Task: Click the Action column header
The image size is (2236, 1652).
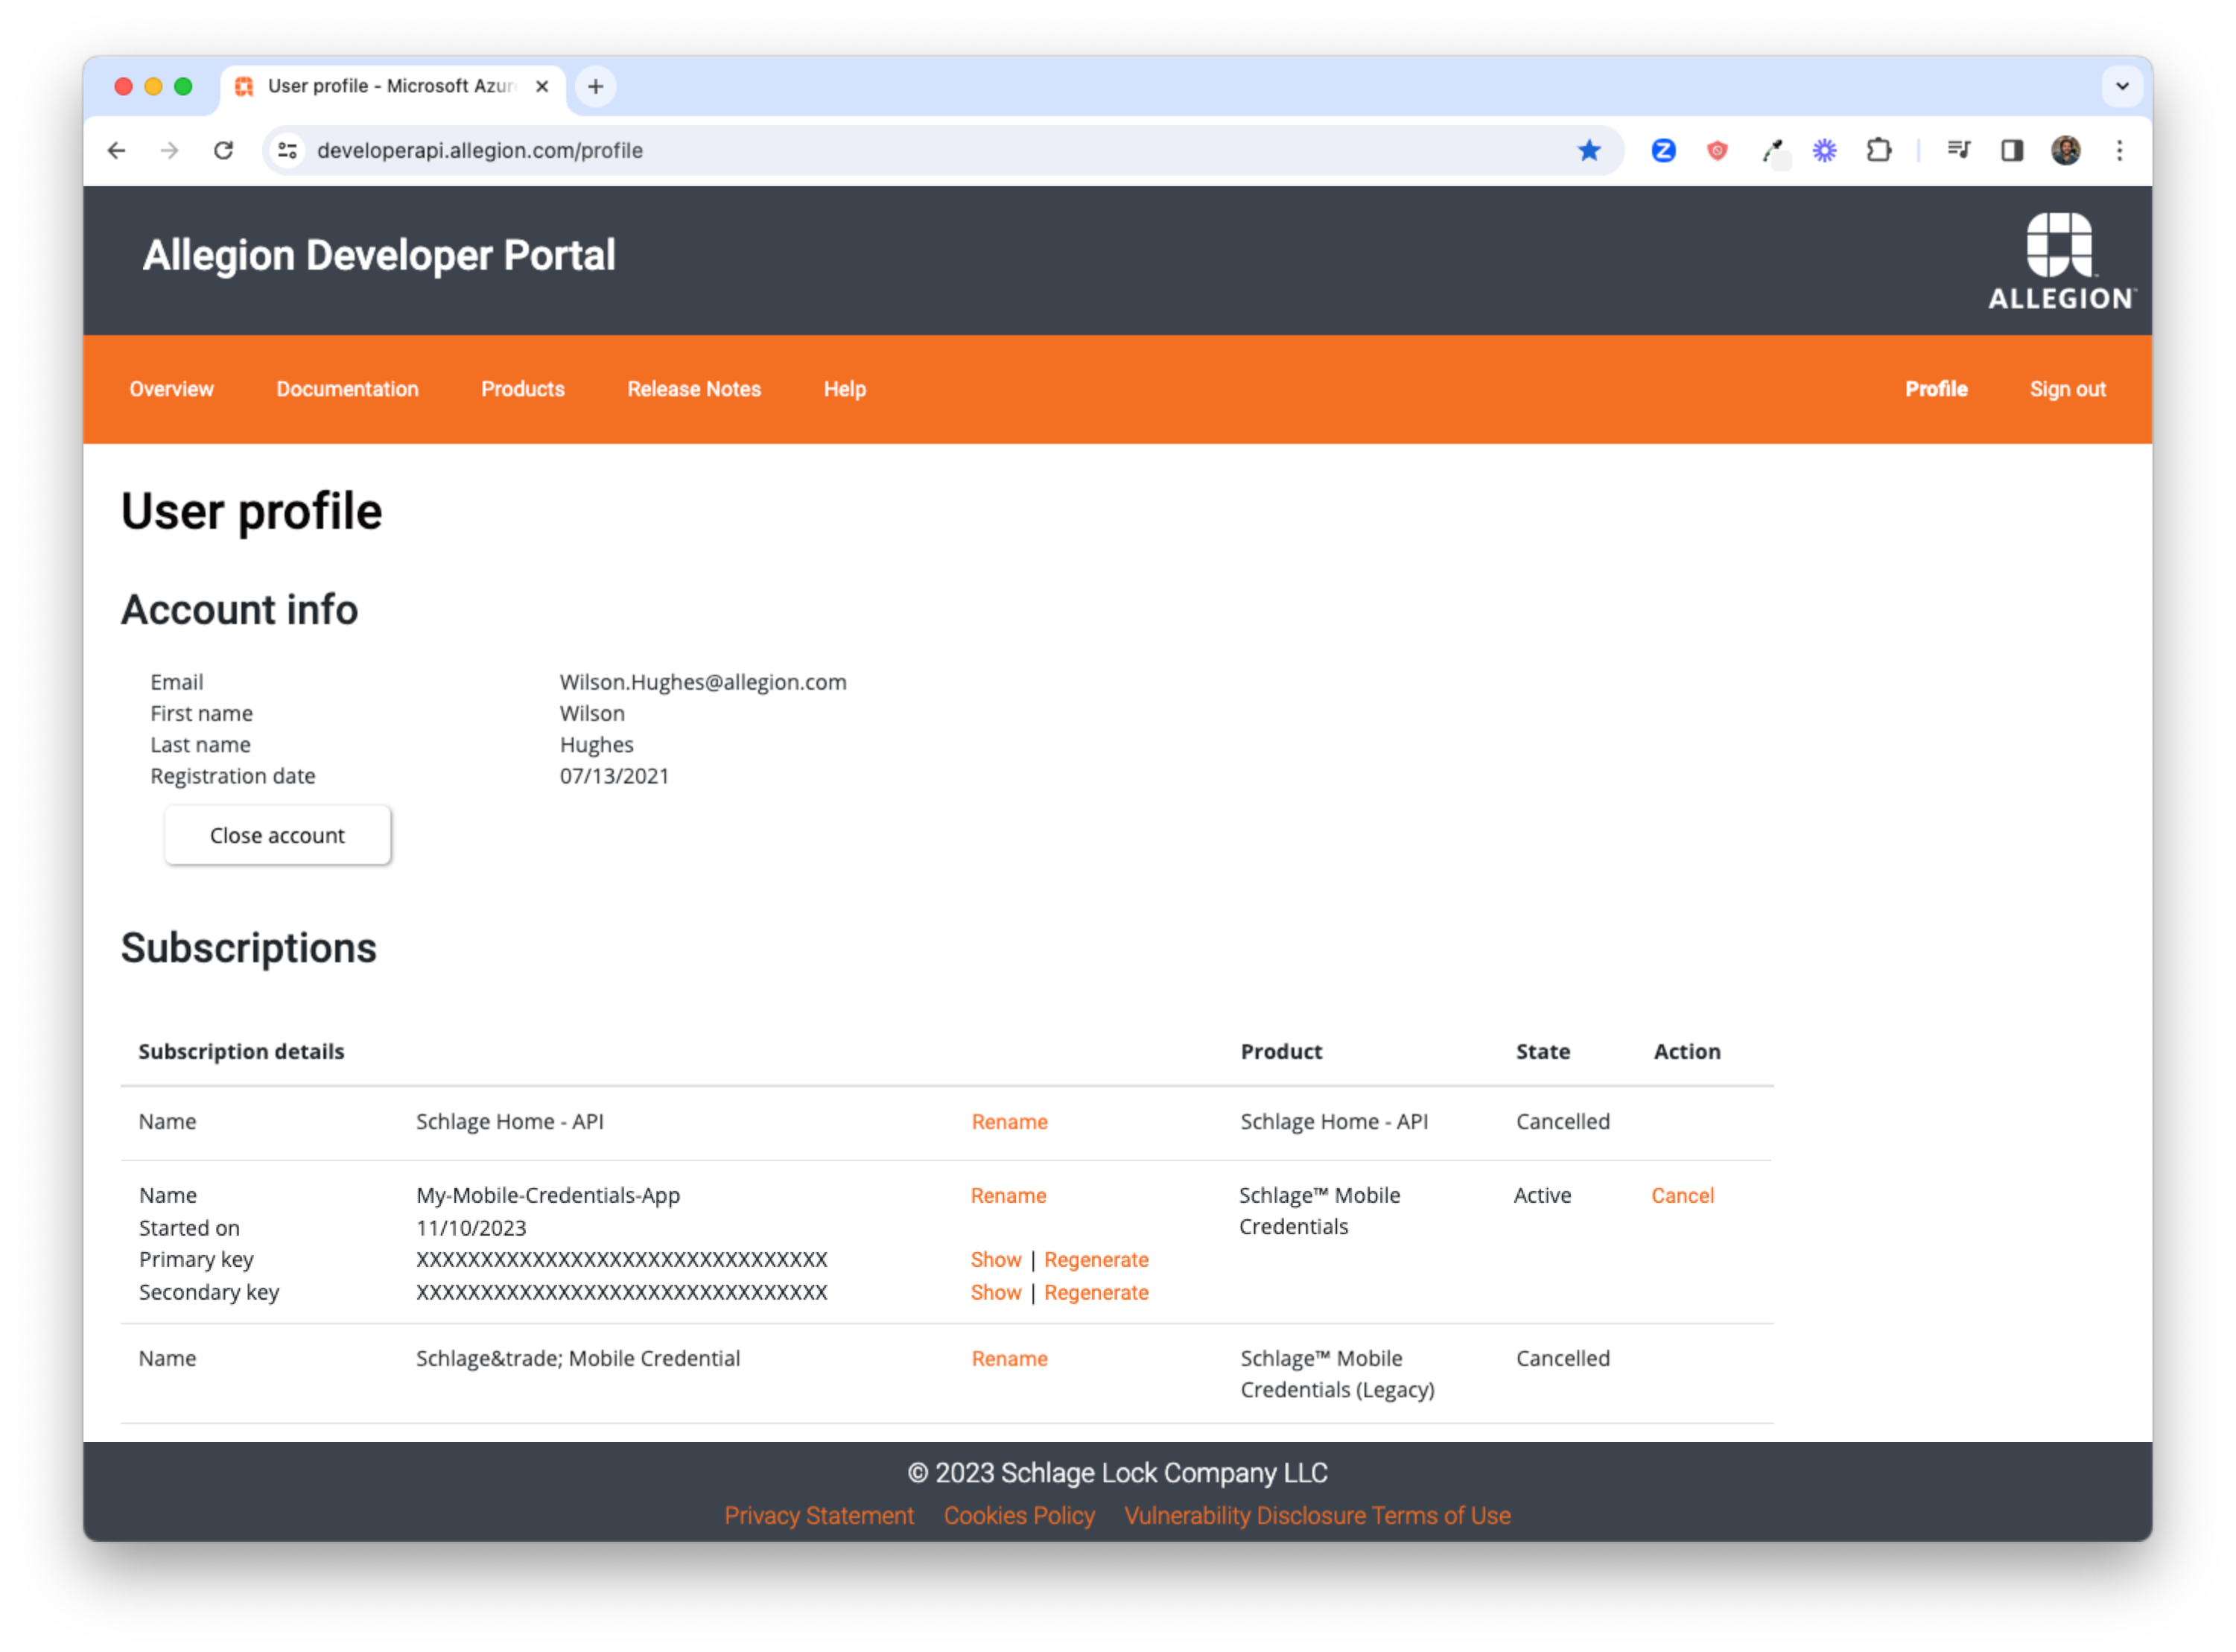Action: point(1688,1052)
